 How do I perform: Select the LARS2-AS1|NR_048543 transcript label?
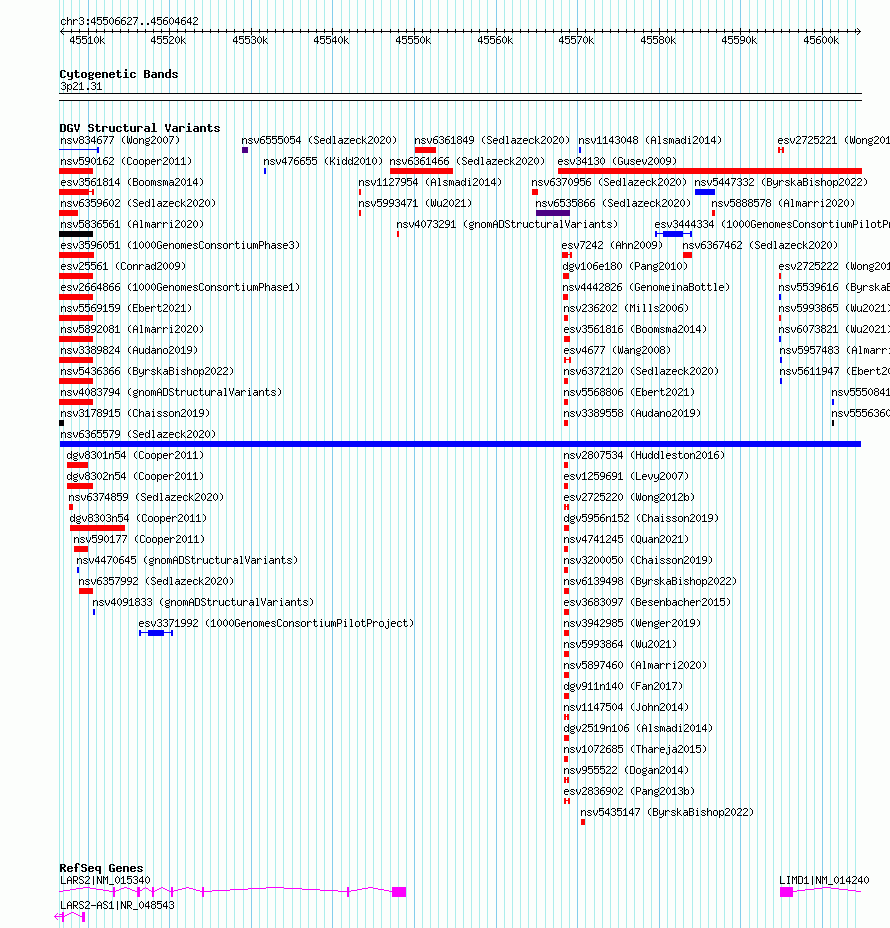click(117, 905)
